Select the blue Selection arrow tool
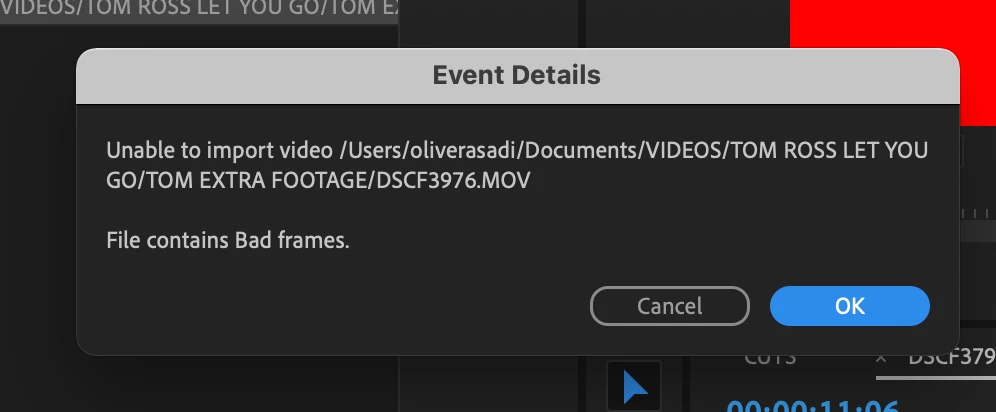Image resolution: width=996 pixels, height=412 pixels. pyautogui.click(x=634, y=386)
